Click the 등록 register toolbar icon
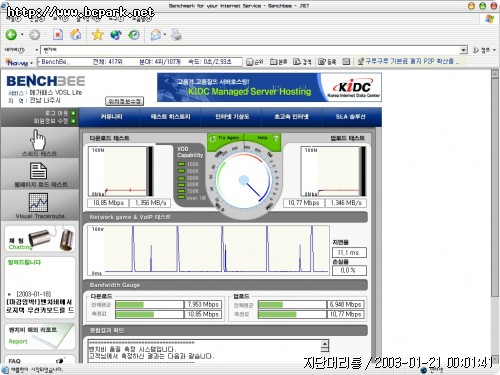500x375 pixels. pos(327,62)
